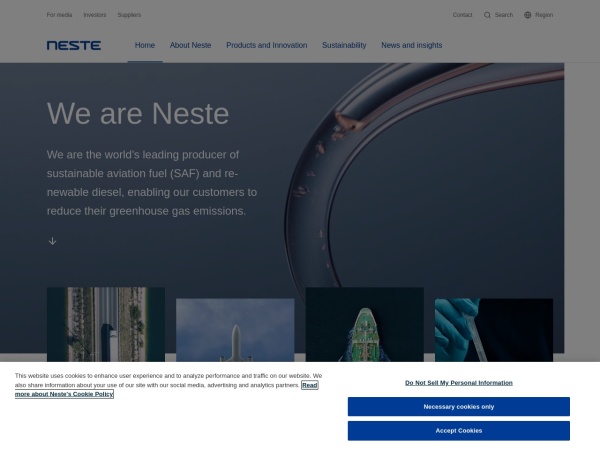Image resolution: width=600 pixels, height=450 pixels.
Task: Open the Contact link
Action: click(x=463, y=15)
